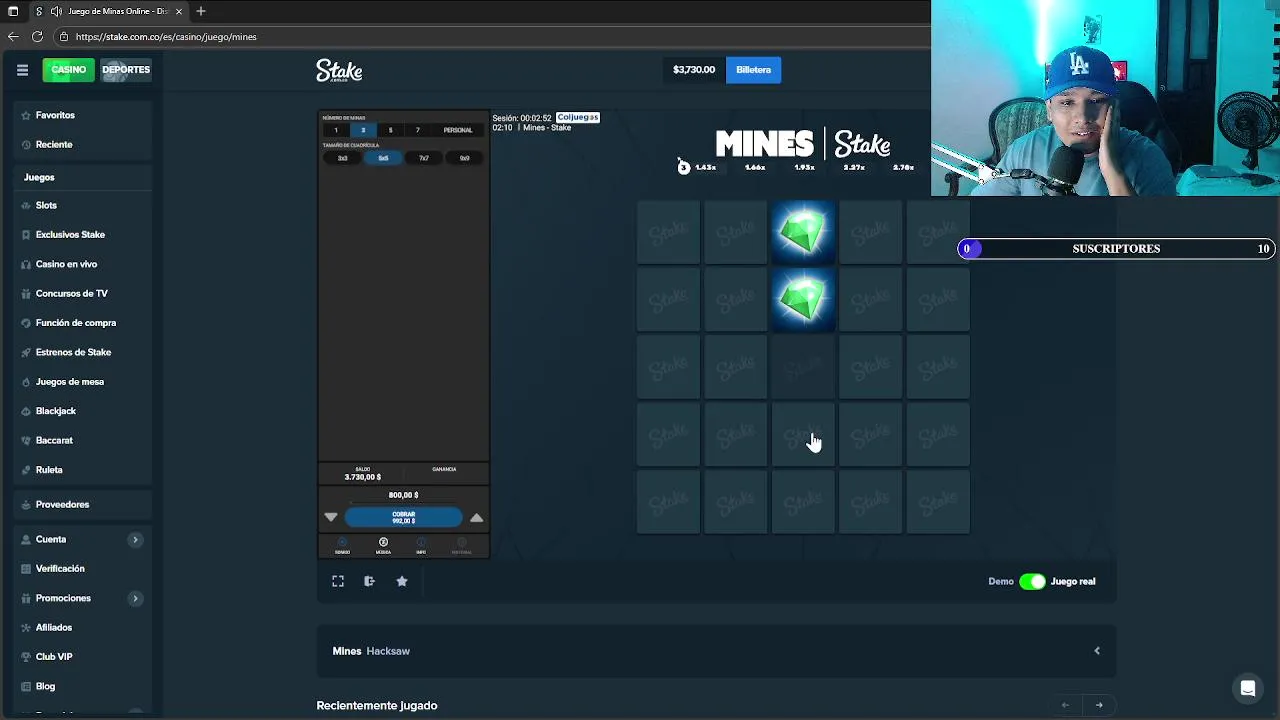
Task: Go back in browser history
Action: coord(13,37)
